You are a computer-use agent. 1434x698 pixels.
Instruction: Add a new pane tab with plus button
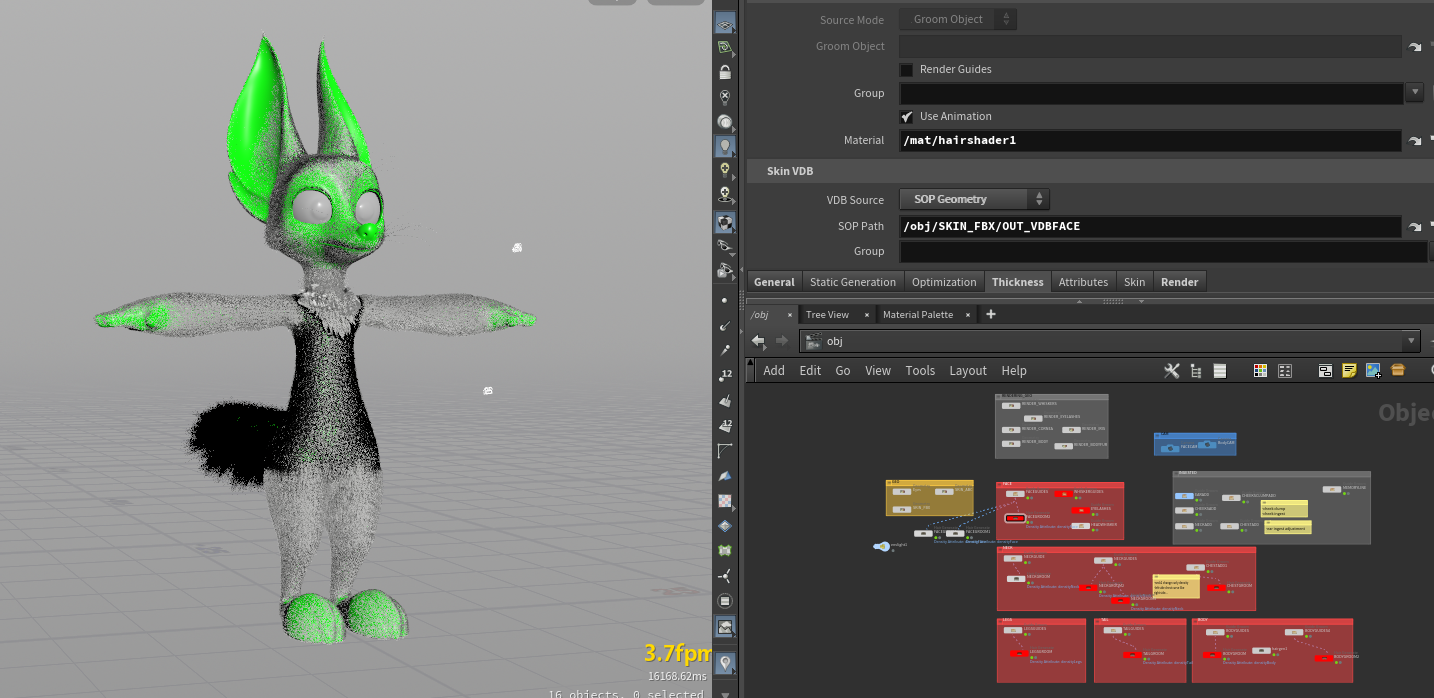tap(991, 315)
